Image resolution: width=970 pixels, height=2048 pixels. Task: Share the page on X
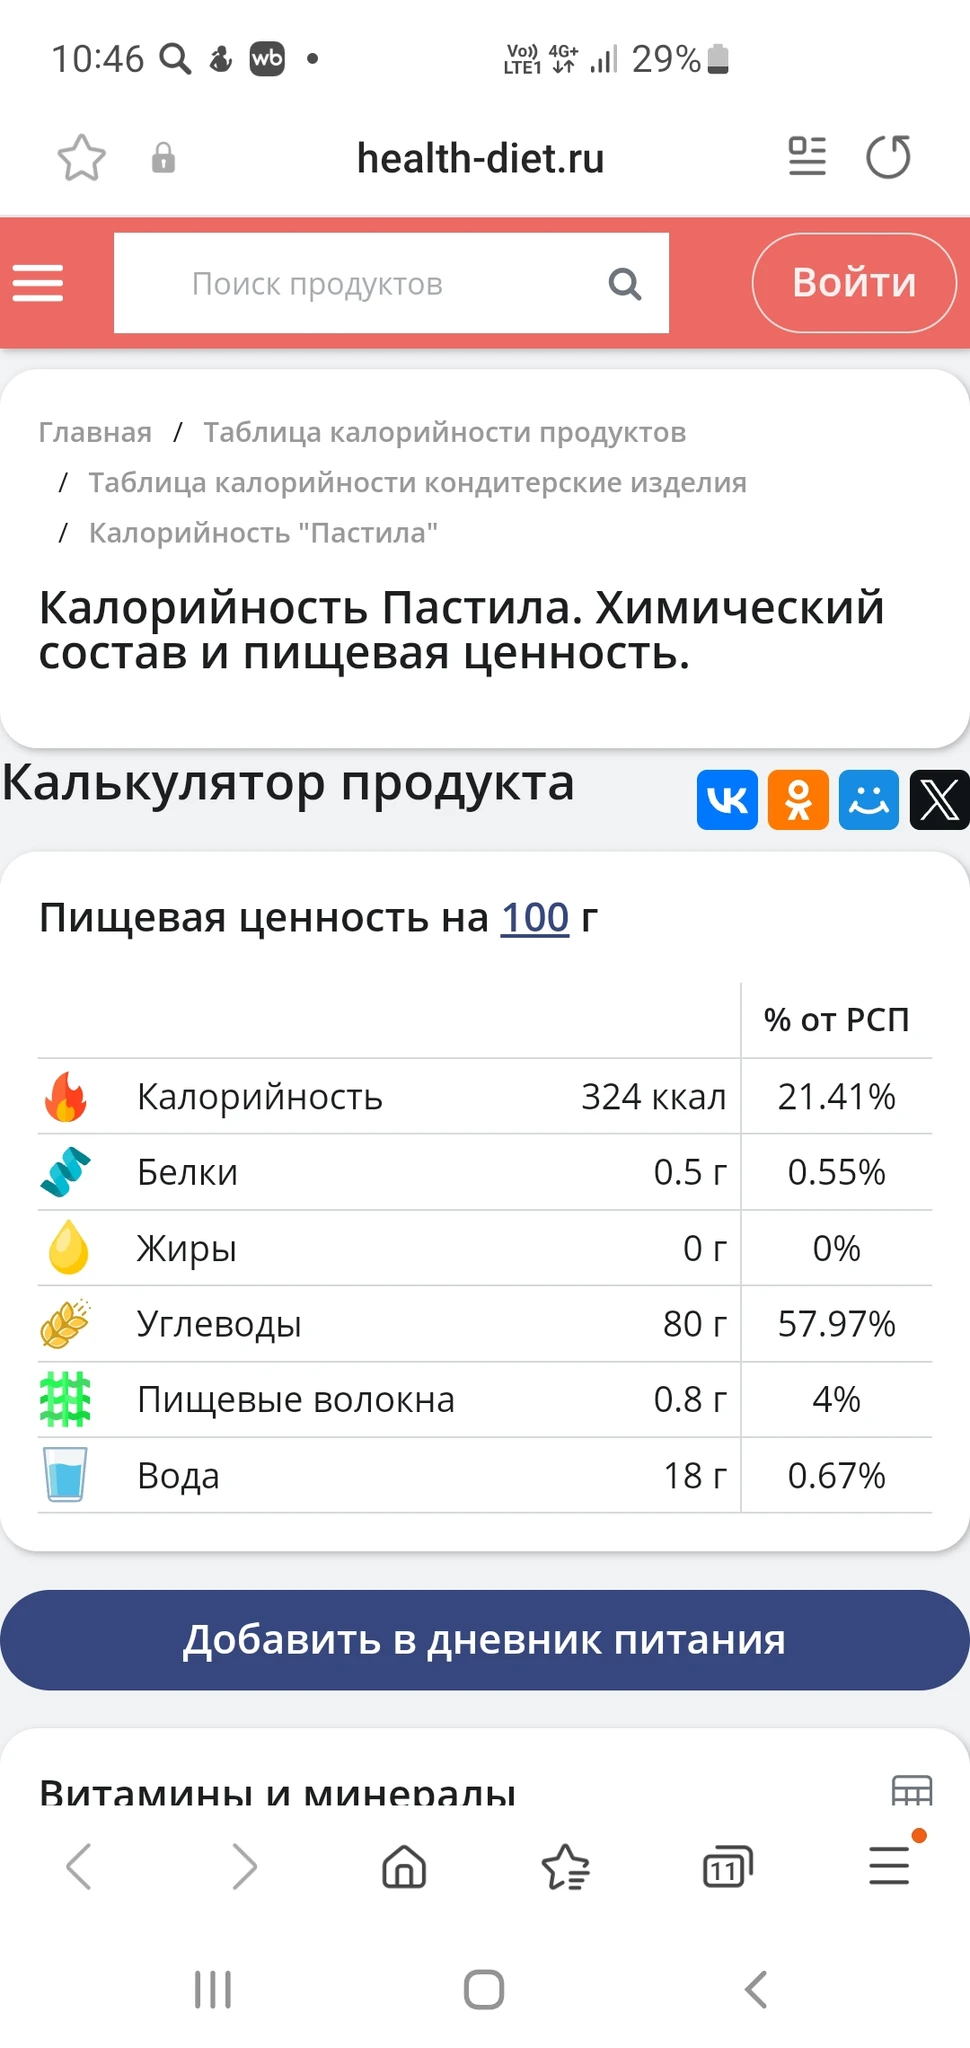(939, 800)
